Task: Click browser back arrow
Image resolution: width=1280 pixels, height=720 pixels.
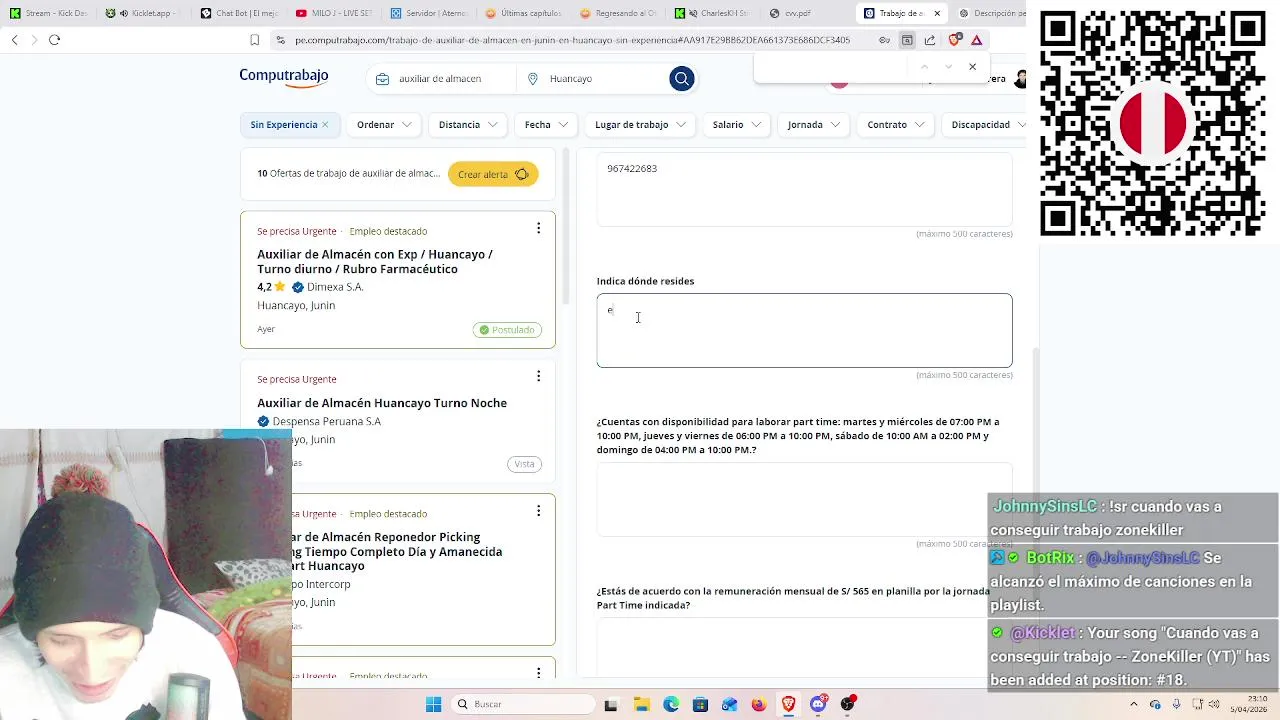Action: pos(15,40)
